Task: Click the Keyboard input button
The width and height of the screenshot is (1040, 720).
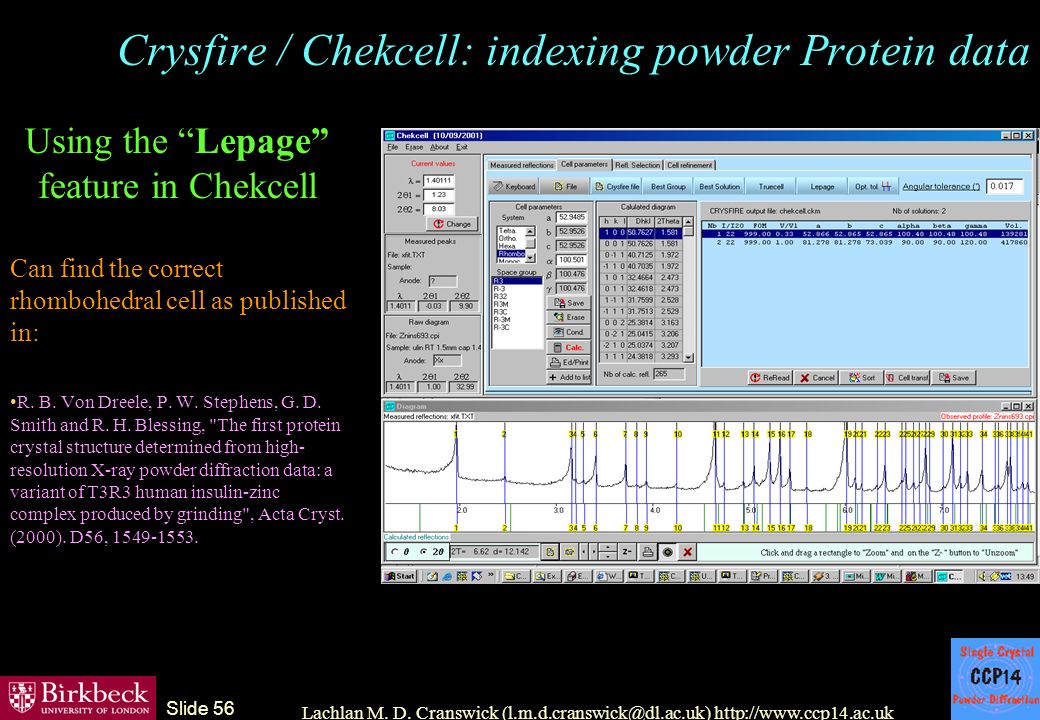Action: [514, 187]
